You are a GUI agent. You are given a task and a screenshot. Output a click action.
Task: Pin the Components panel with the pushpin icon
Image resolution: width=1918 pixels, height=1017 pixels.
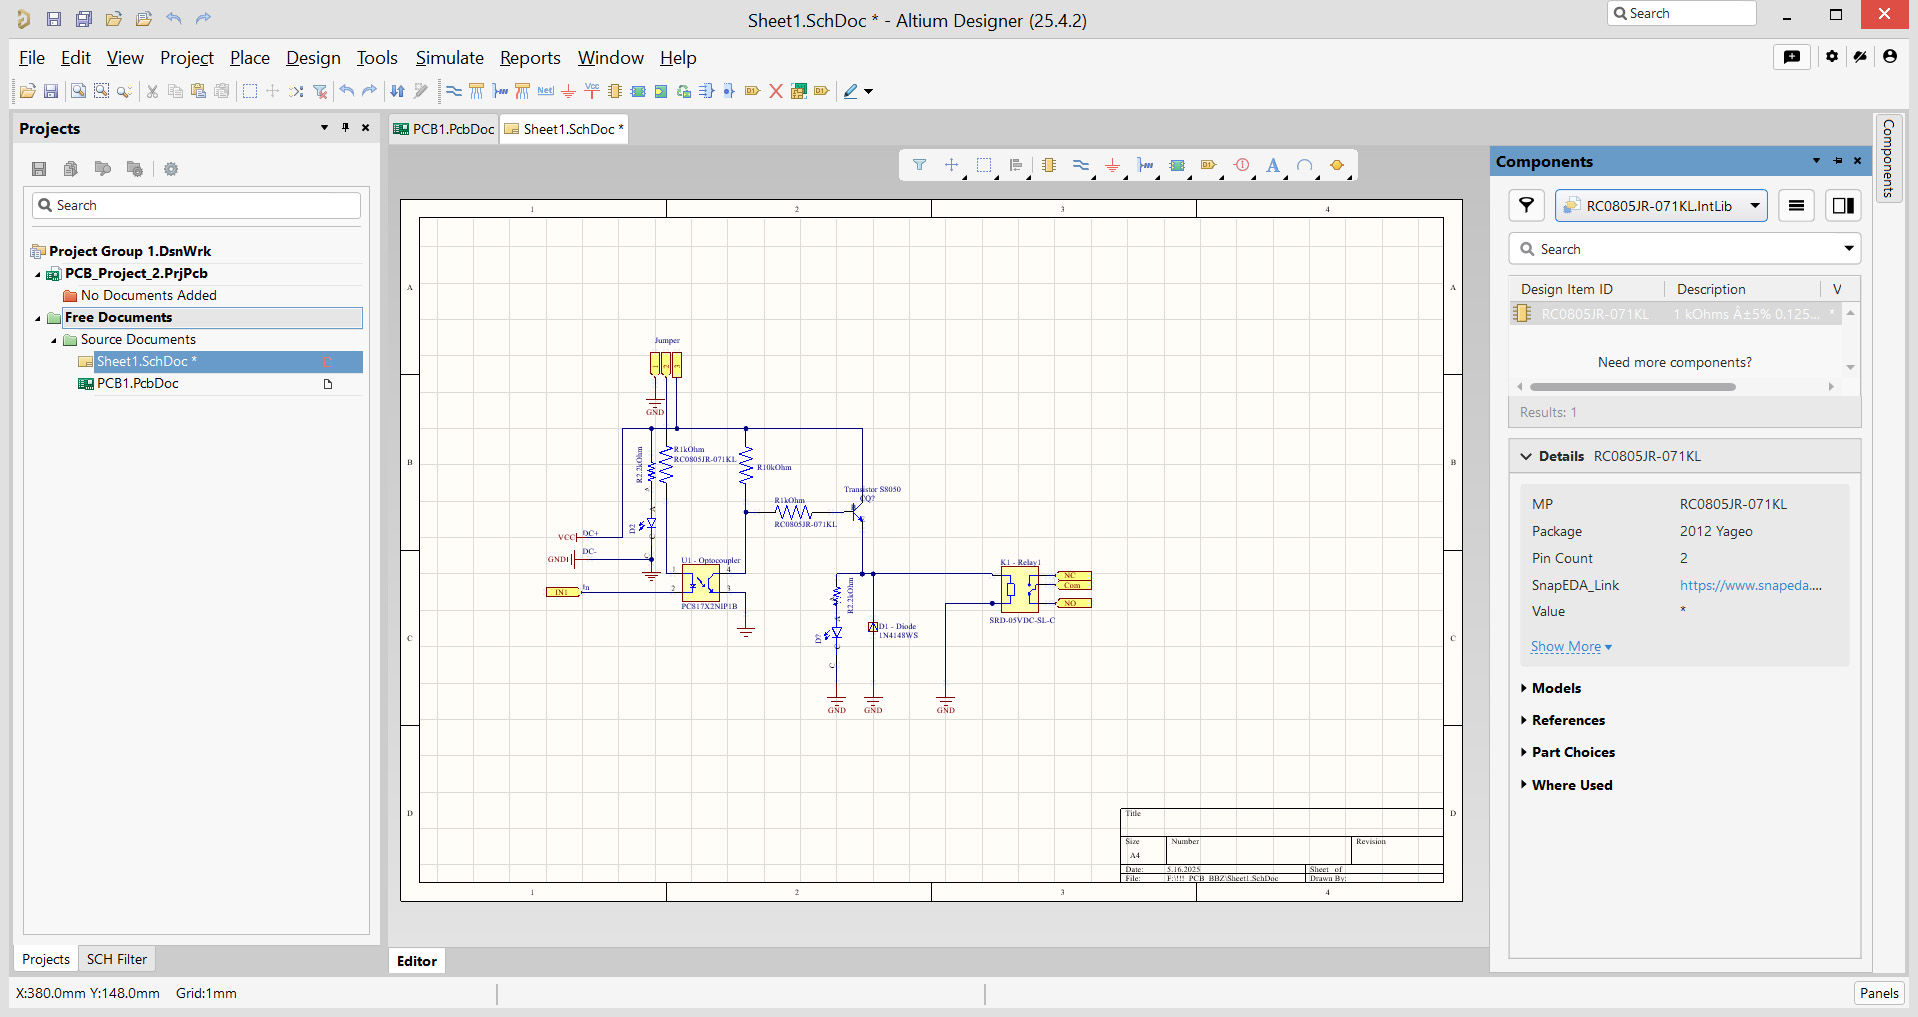pos(1837,161)
